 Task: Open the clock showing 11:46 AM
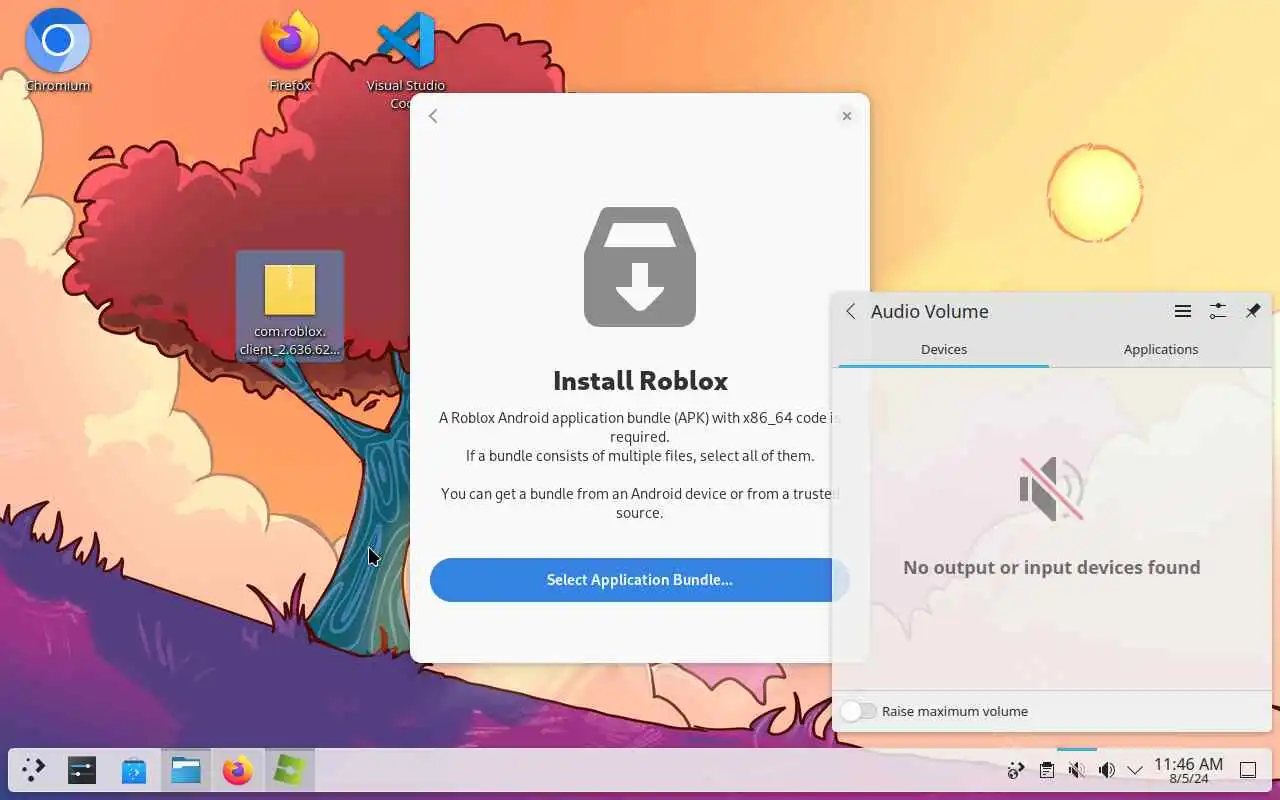(1188, 770)
